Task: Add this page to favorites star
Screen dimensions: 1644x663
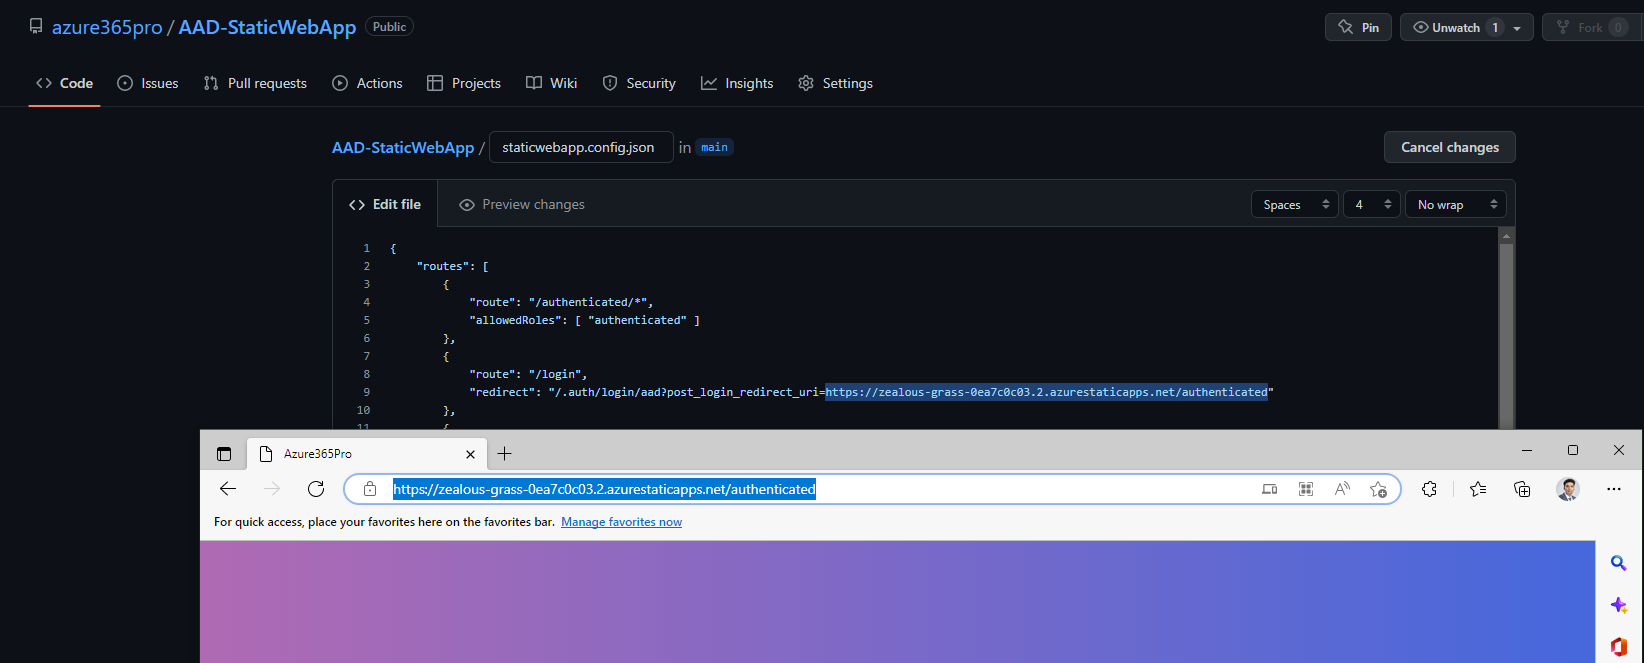Action: (1378, 489)
